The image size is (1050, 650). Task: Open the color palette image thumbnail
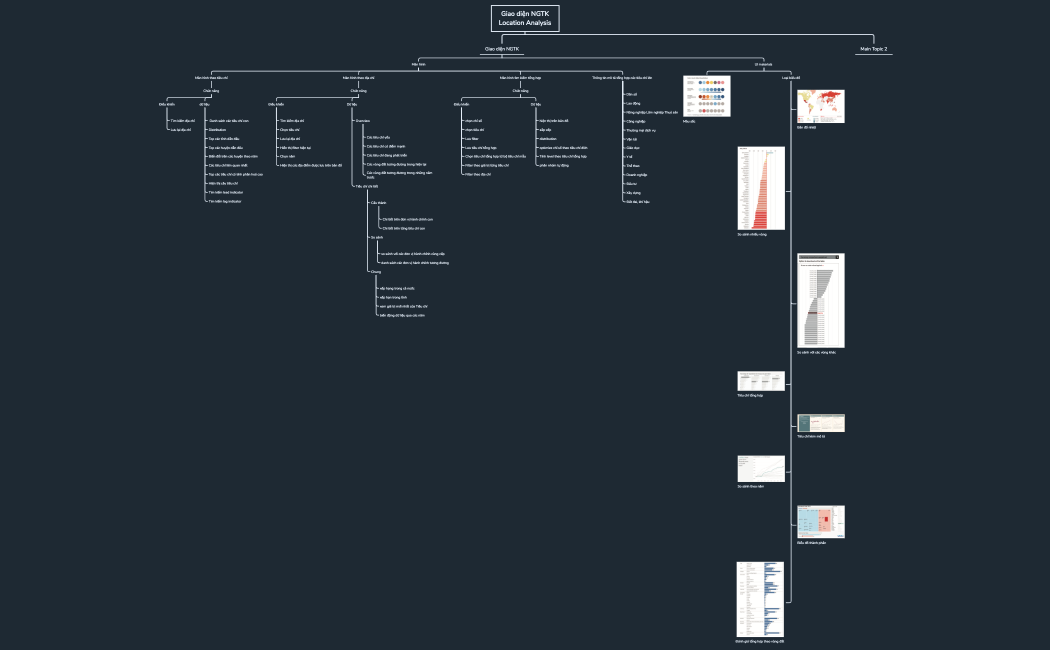(x=706, y=97)
